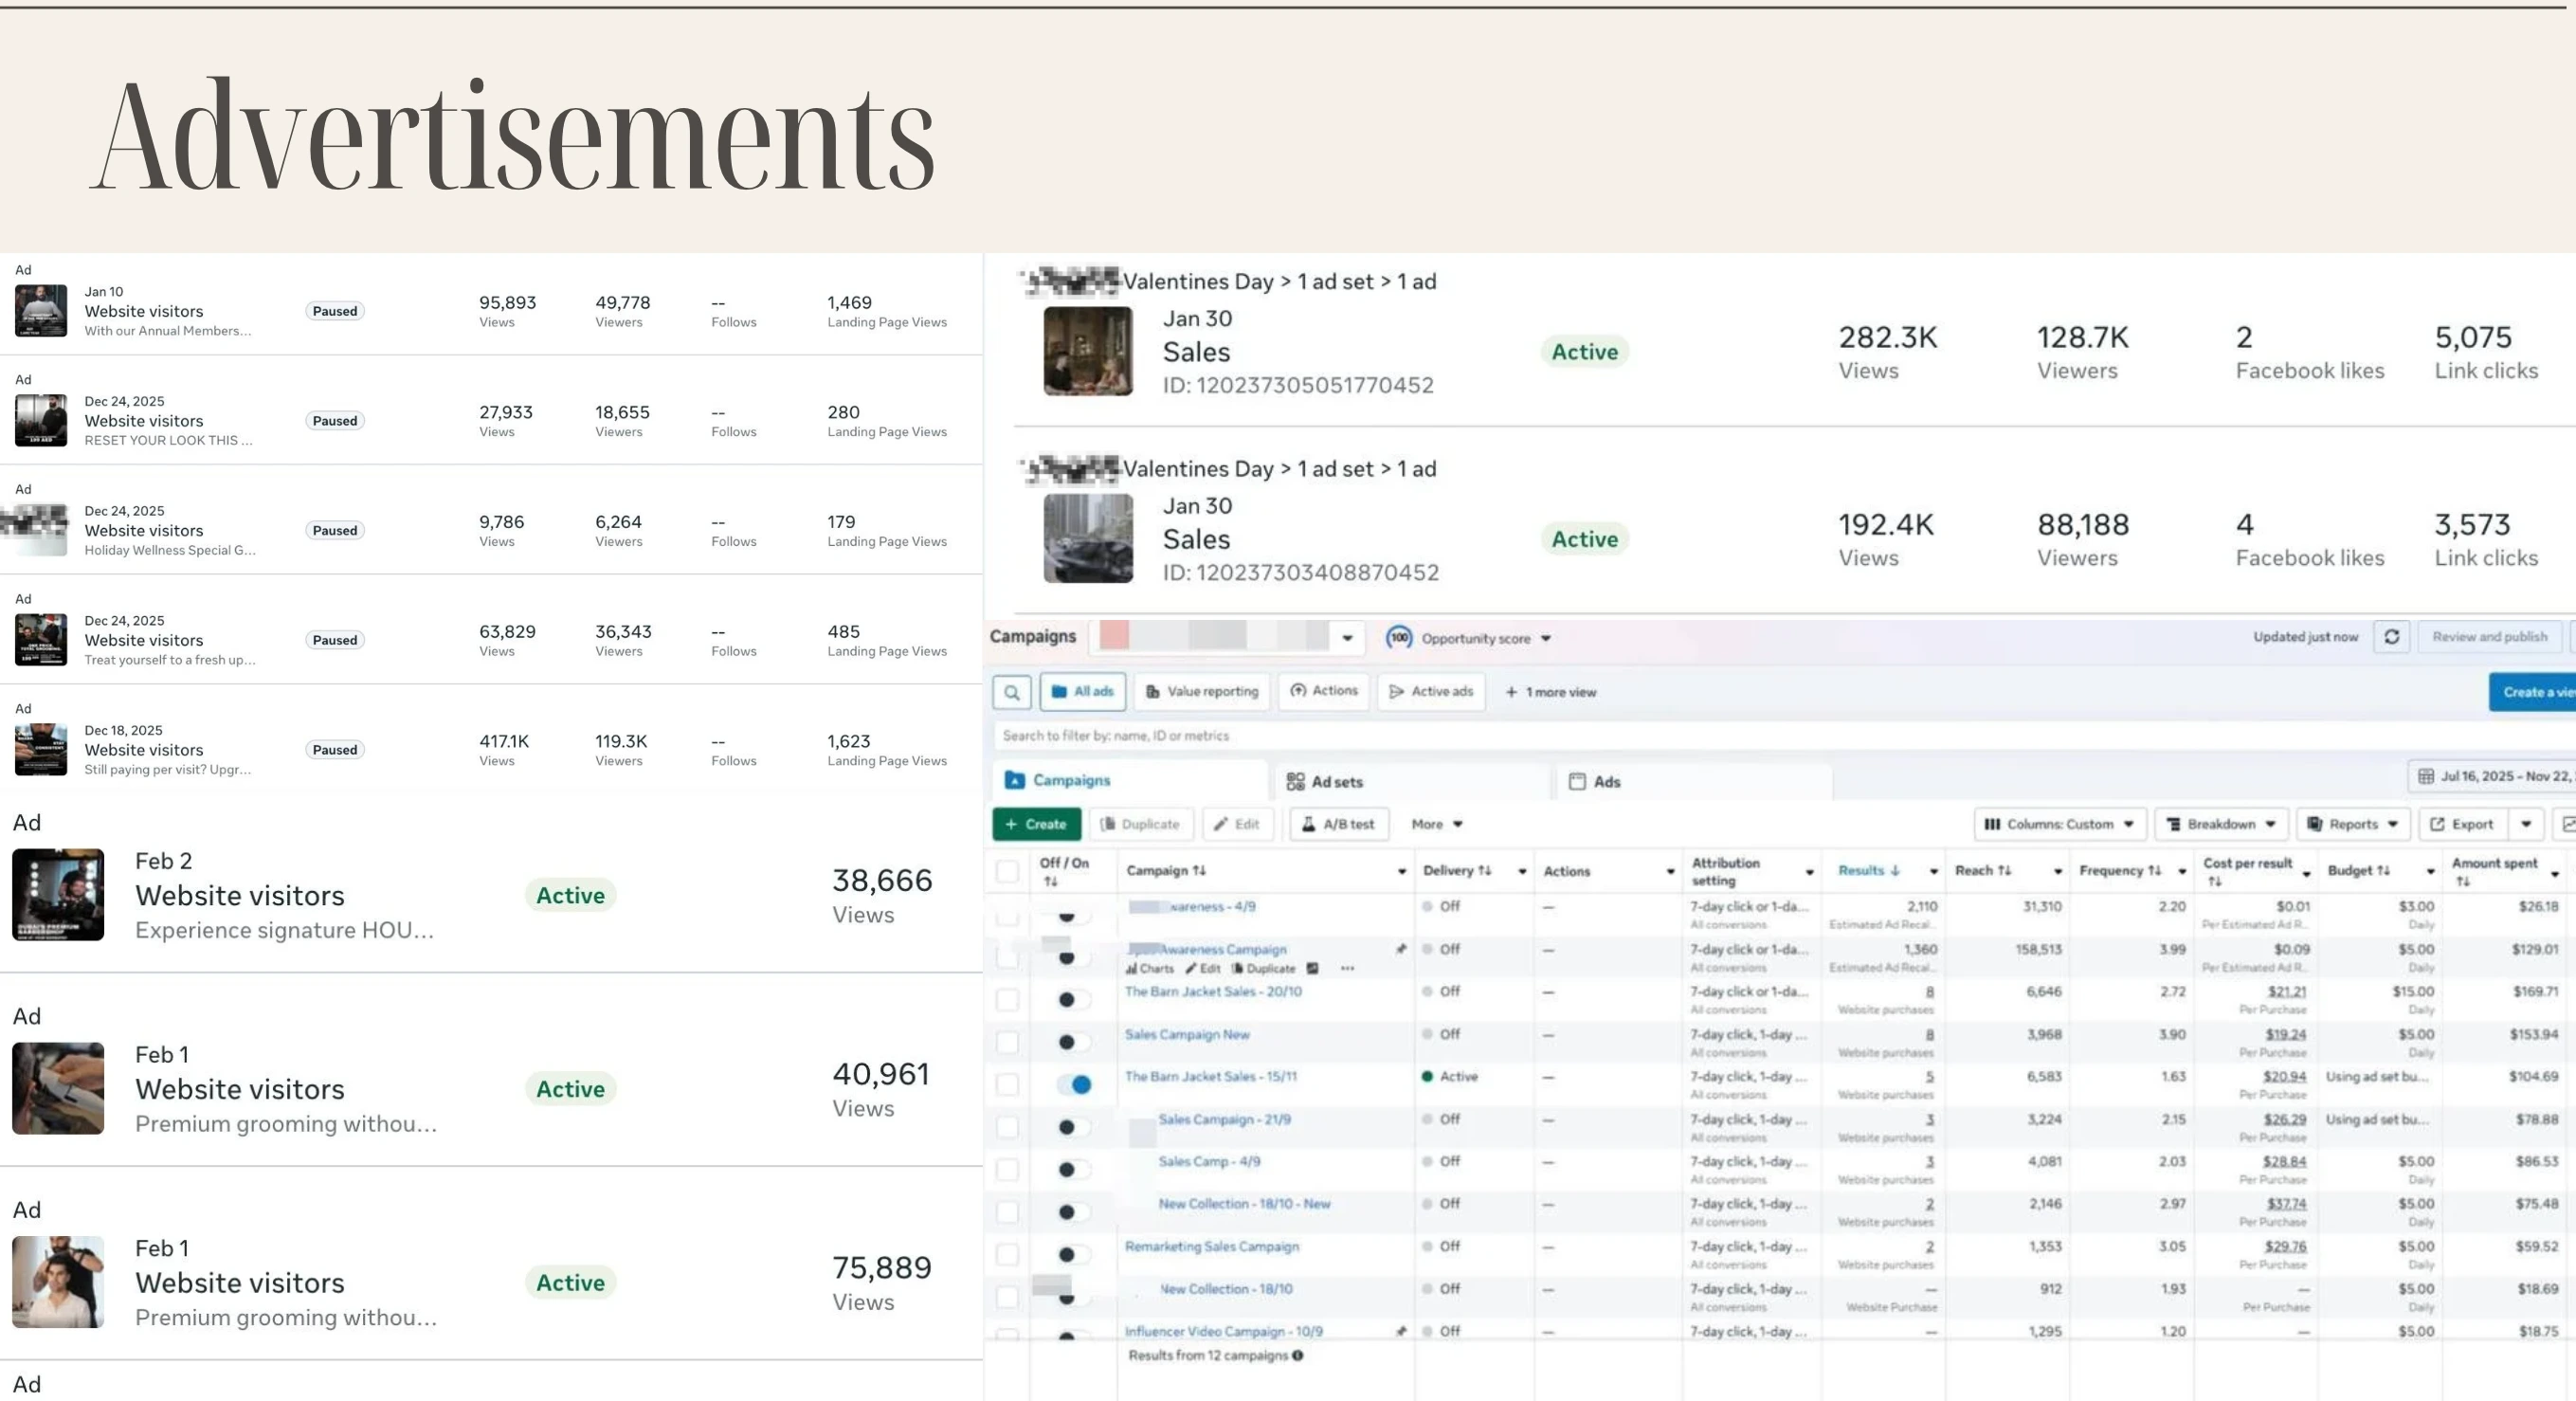
Task: Click the sort arrows next to Frequency header
Action: point(2154,871)
